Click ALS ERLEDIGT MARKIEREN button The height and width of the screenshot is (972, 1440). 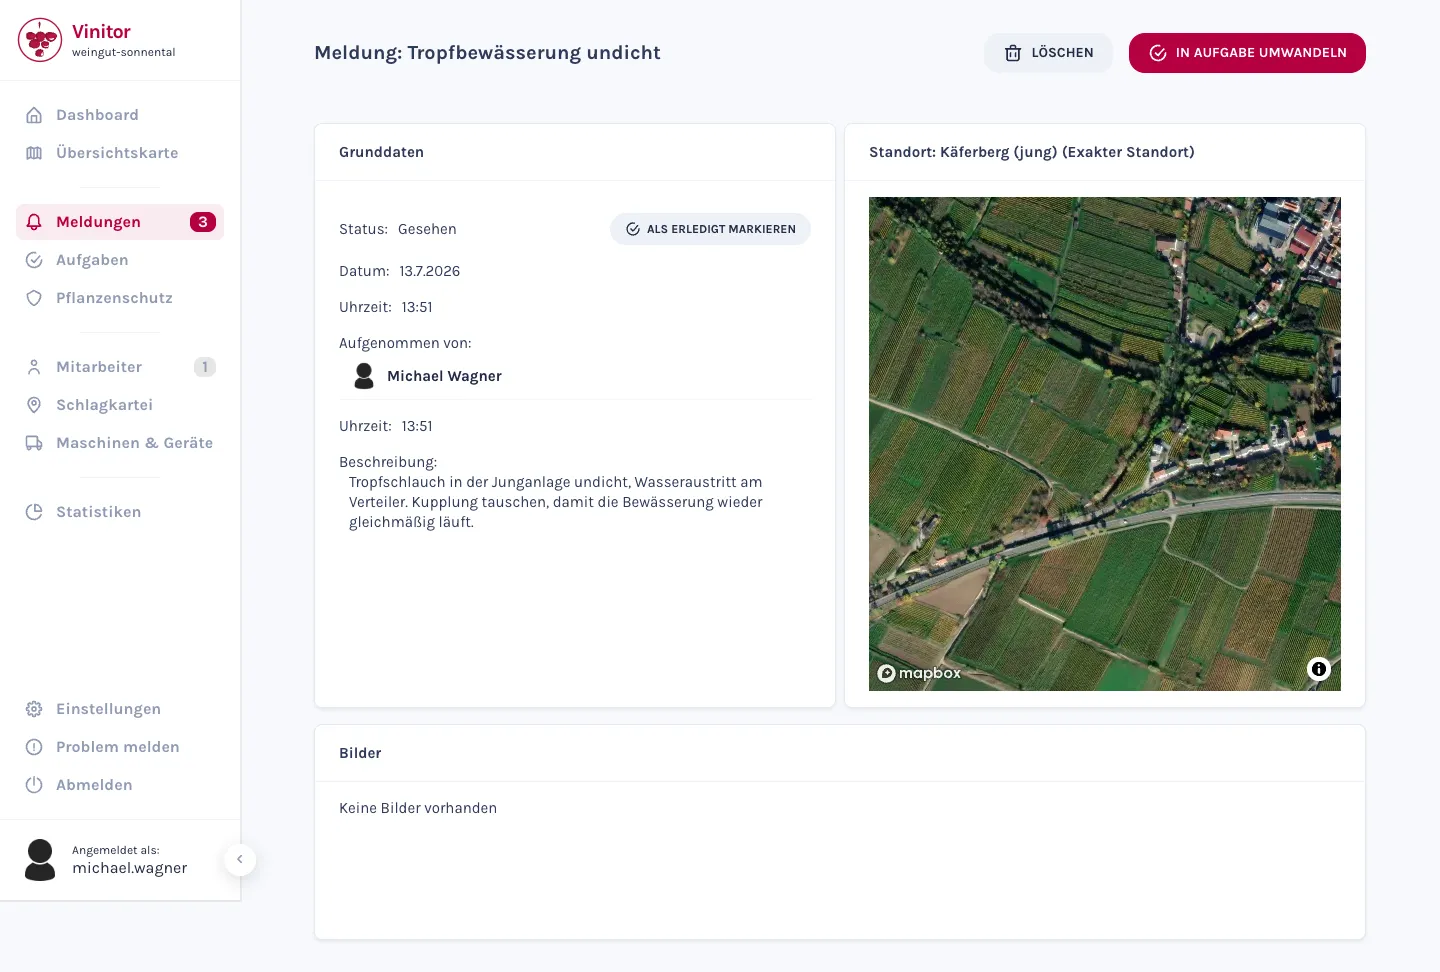(710, 229)
